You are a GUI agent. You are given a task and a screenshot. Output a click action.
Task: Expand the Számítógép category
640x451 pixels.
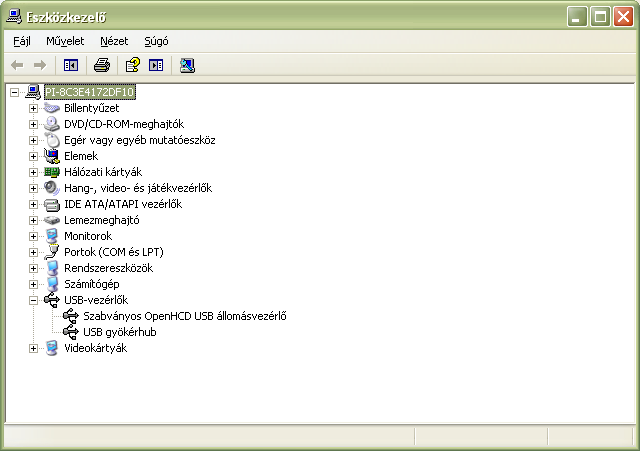tap(33, 284)
